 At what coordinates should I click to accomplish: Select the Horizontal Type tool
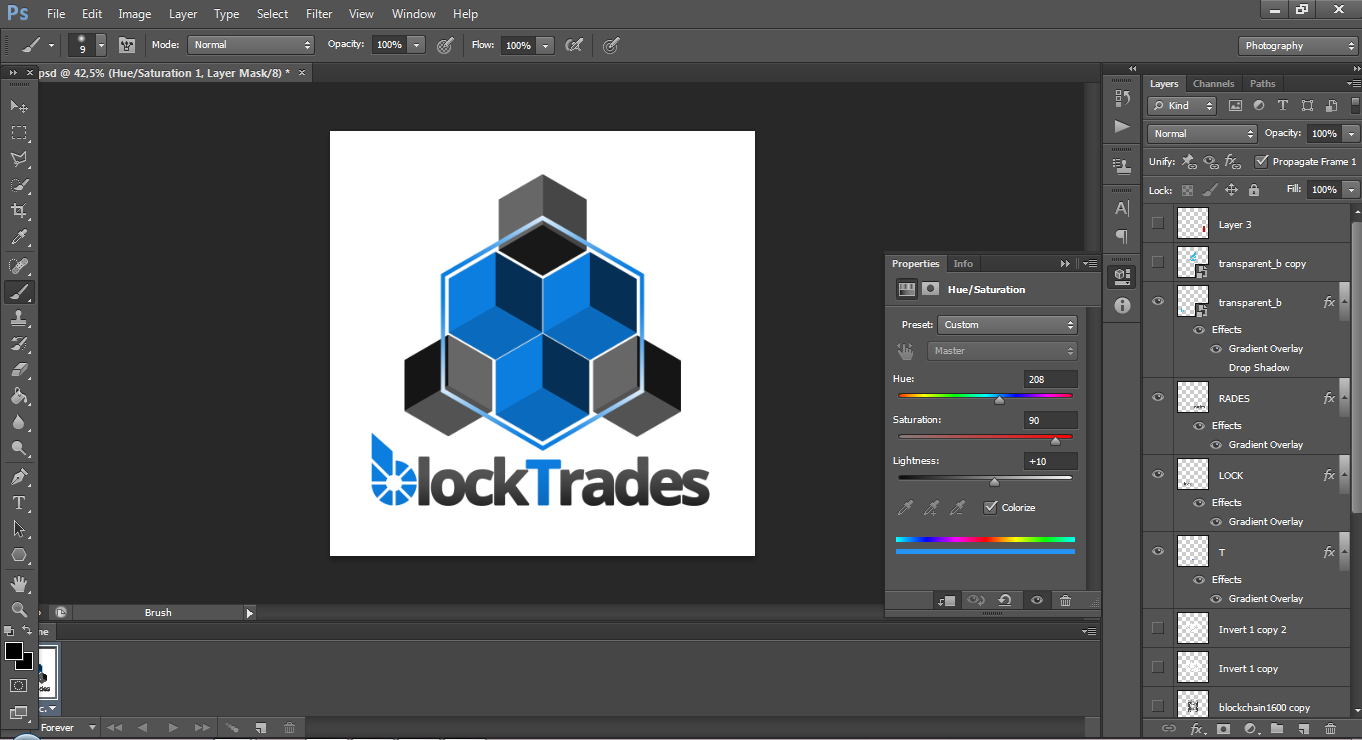(x=19, y=503)
